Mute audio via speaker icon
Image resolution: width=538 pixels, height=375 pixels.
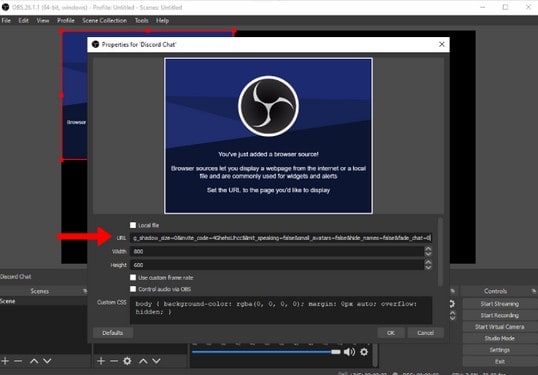click(x=349, y=352)
